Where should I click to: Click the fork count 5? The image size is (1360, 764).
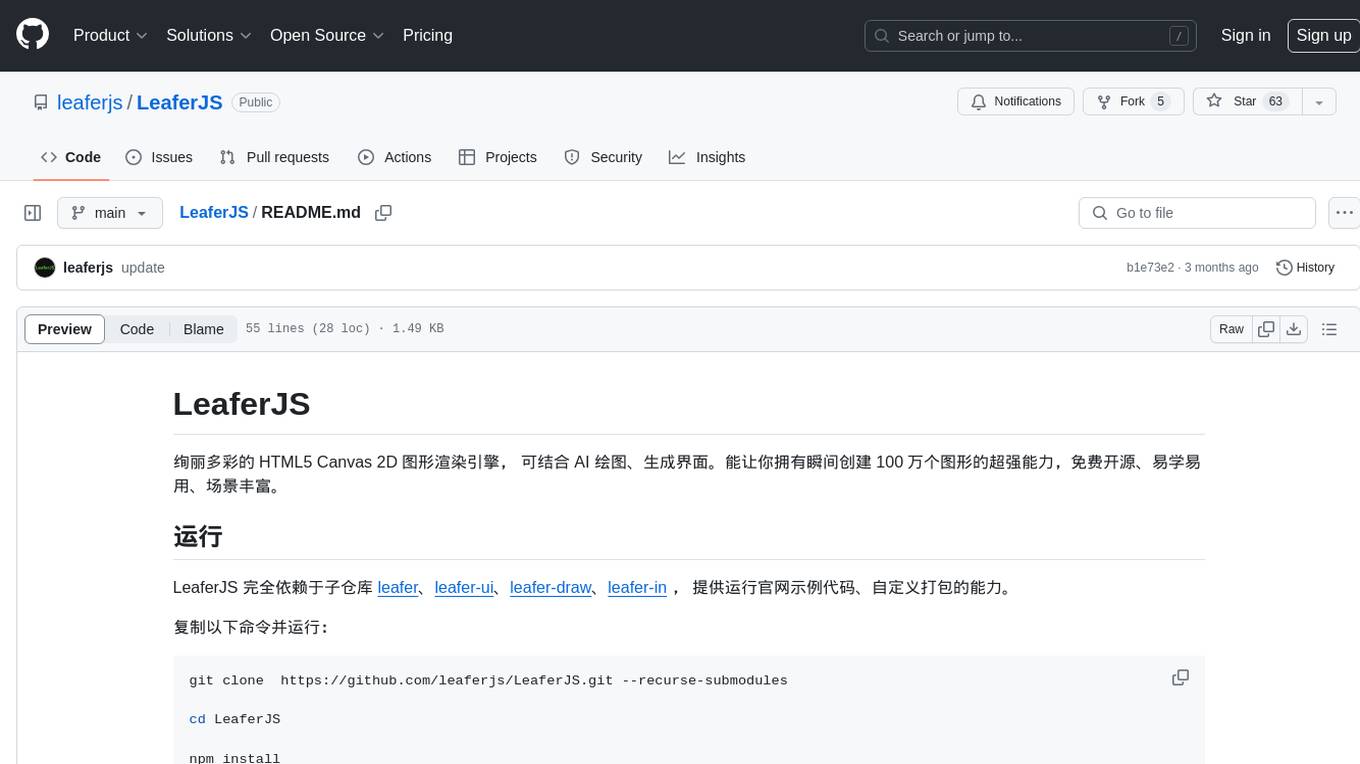click(x=1160, y=102)
